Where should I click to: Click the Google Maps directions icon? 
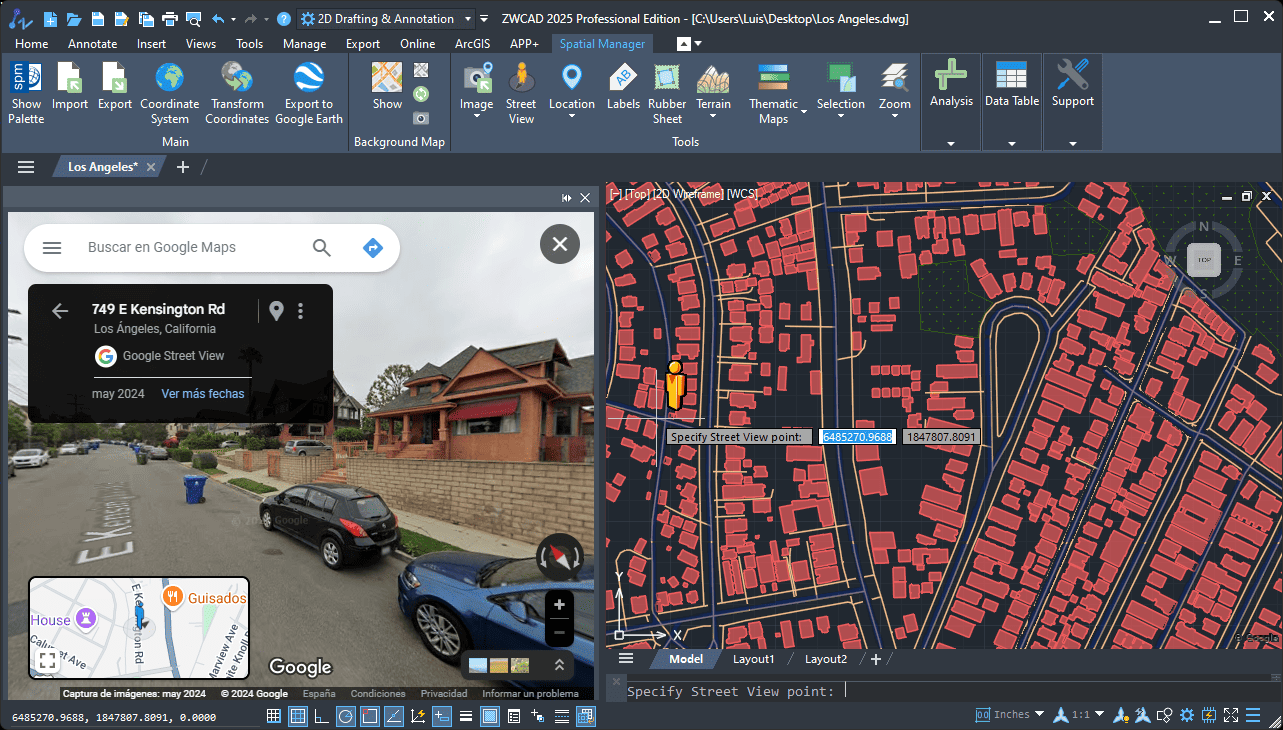click(x=373, y=247)
